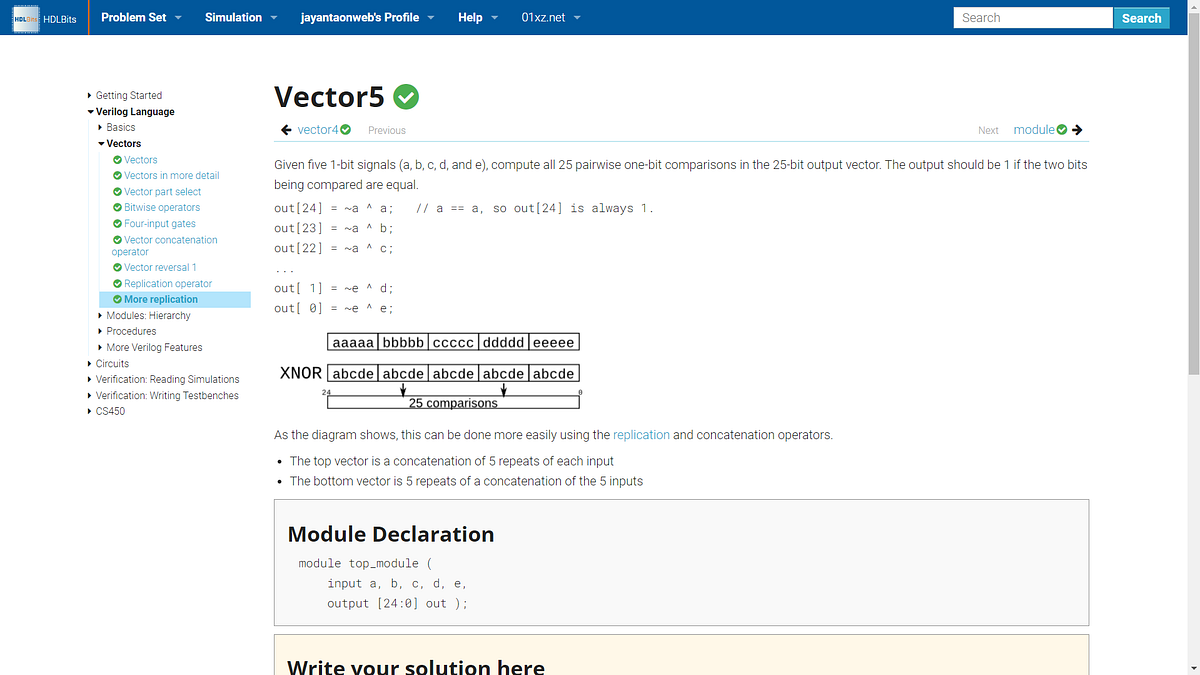The height and width of the screenshot is (675, 1200).
Task: Click the checkmark beside Bitwise operators
Action: coord(118,207)
